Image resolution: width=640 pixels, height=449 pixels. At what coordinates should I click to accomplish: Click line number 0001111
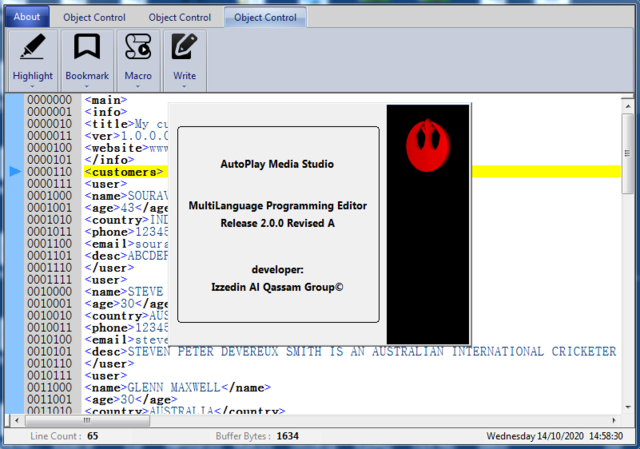pyautogui.click(x=49, y=280)
